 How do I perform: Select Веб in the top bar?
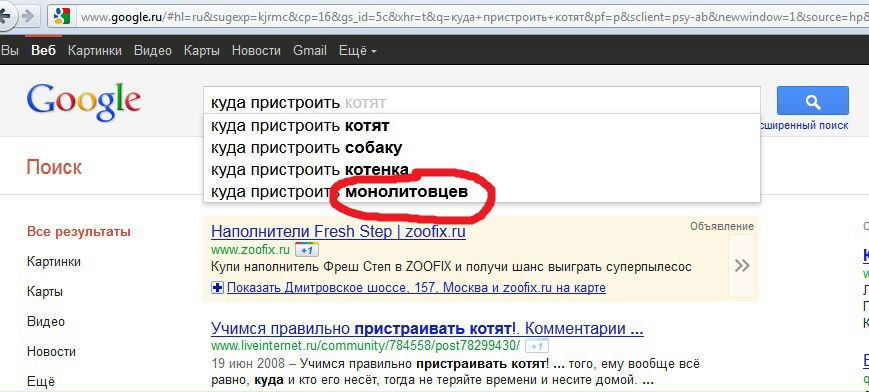44,50
